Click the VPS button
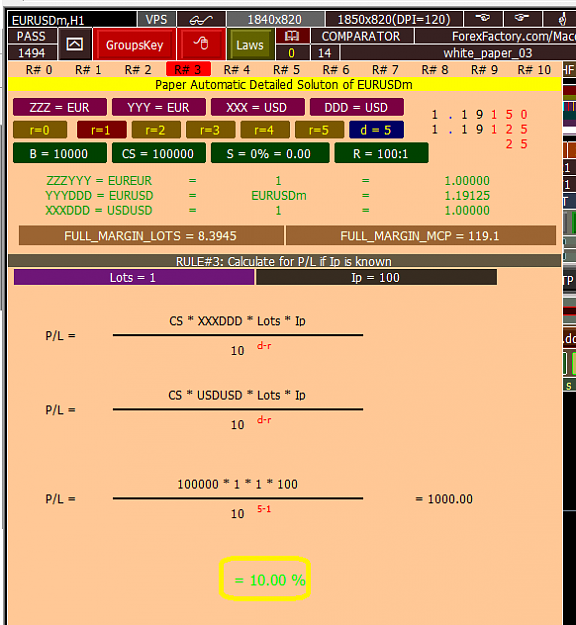 click(156, 19)
